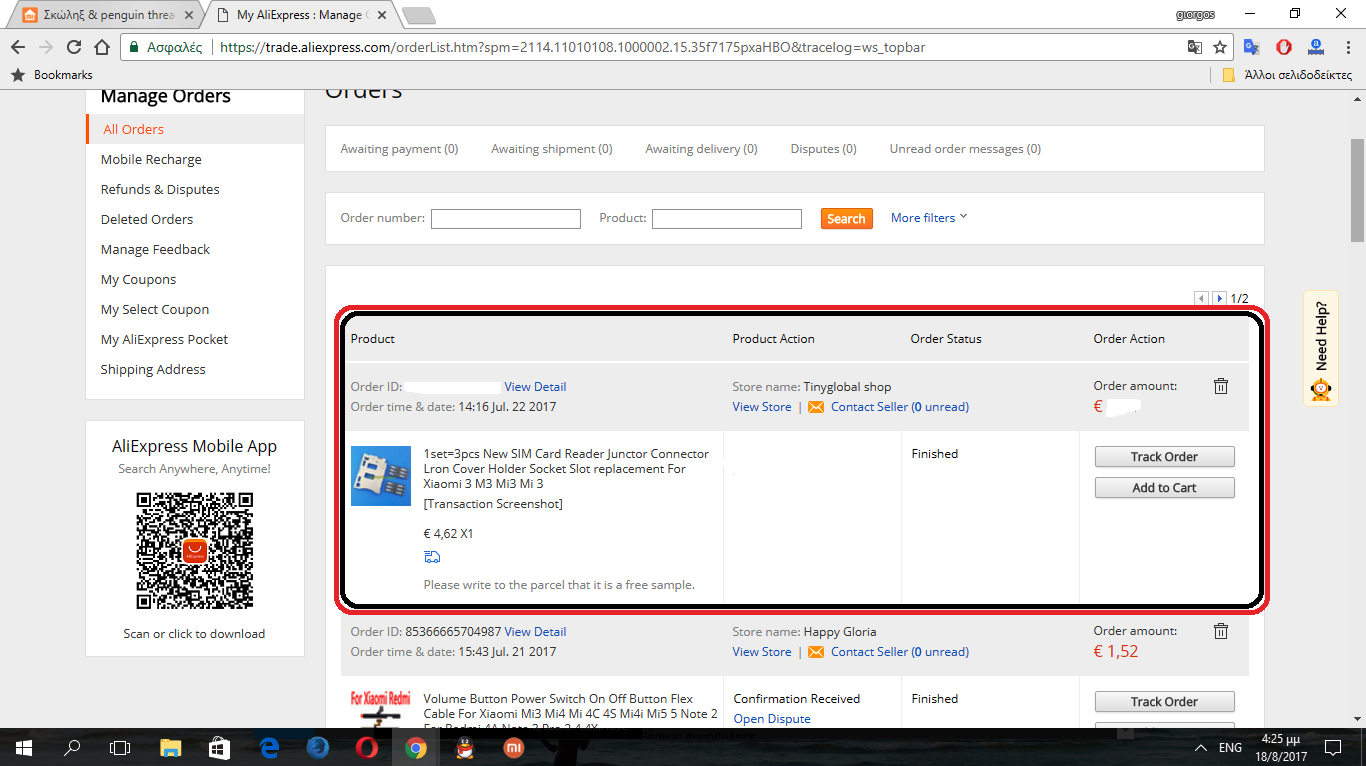
Task: Click the shipping truck icon under the SIM card reader
Action: point(432,557)
